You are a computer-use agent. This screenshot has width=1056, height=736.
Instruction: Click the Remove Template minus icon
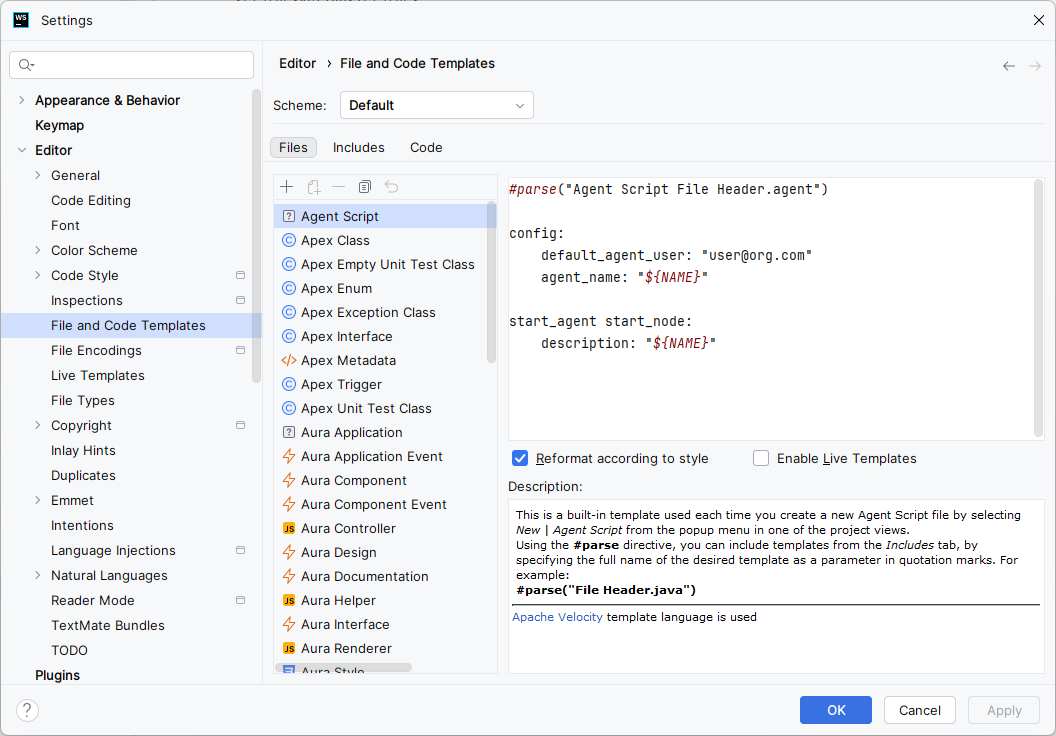339,187
